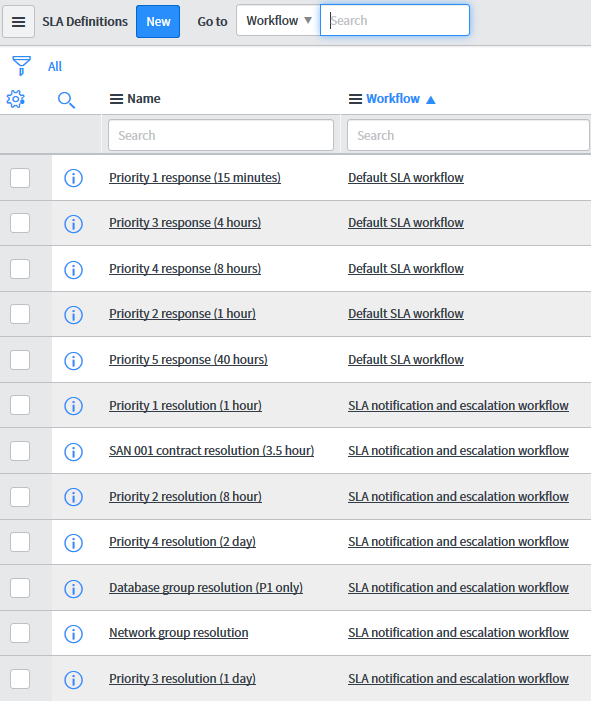Open the list hamburger menu beside SLA Definitions
The width and height of the screenshot is (591, 703).
coord(18,22)
